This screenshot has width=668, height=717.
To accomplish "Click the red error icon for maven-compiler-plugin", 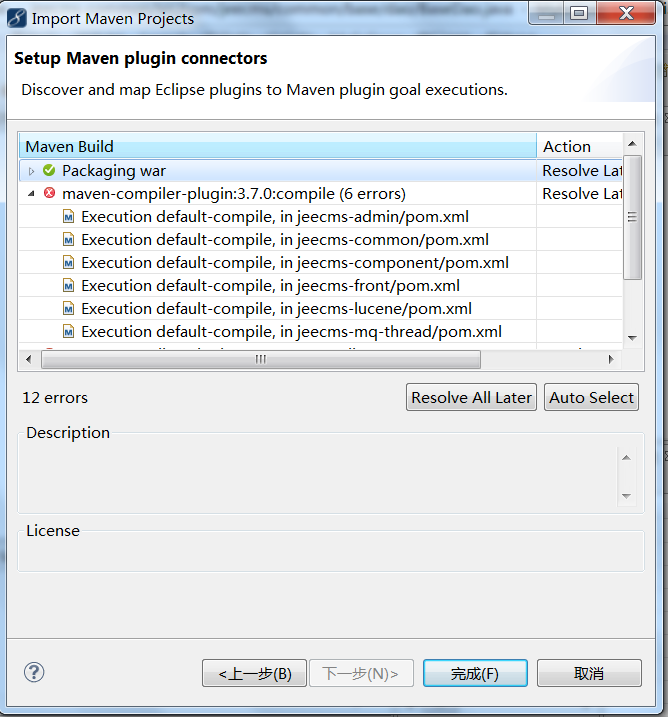I will pos(49,194).
